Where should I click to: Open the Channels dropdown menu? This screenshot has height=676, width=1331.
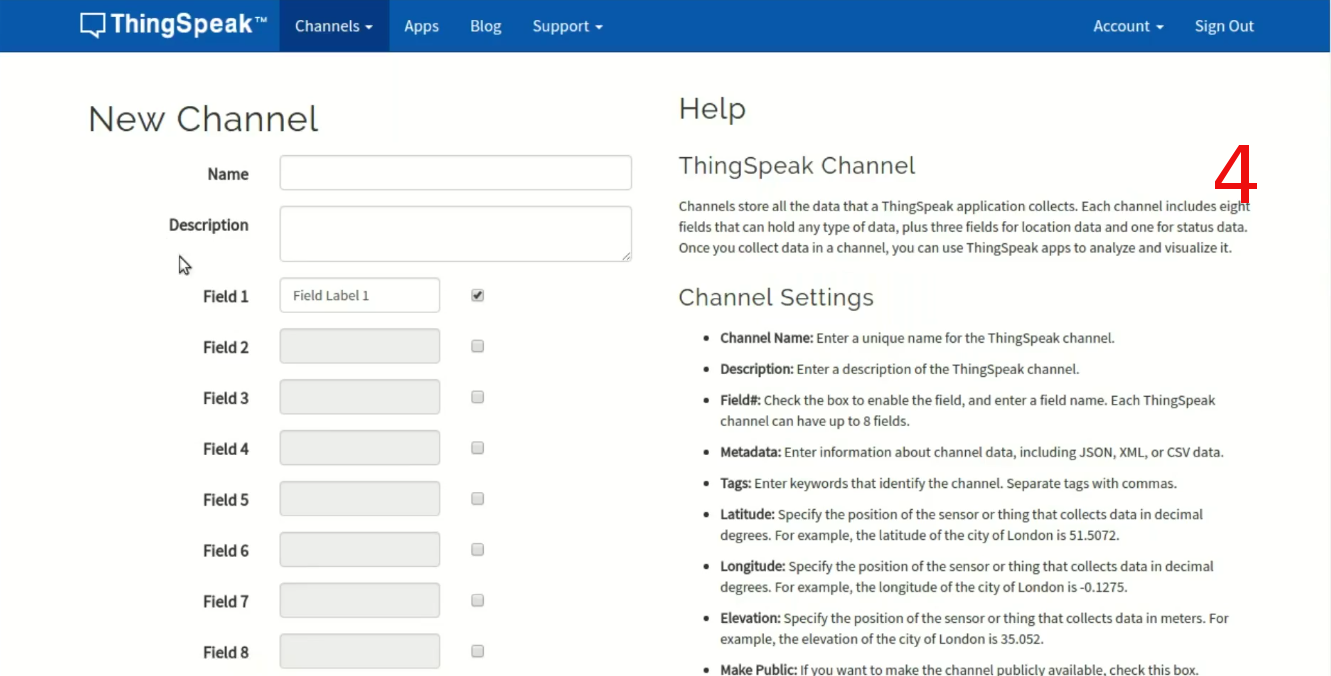click(x=333, y=26)
